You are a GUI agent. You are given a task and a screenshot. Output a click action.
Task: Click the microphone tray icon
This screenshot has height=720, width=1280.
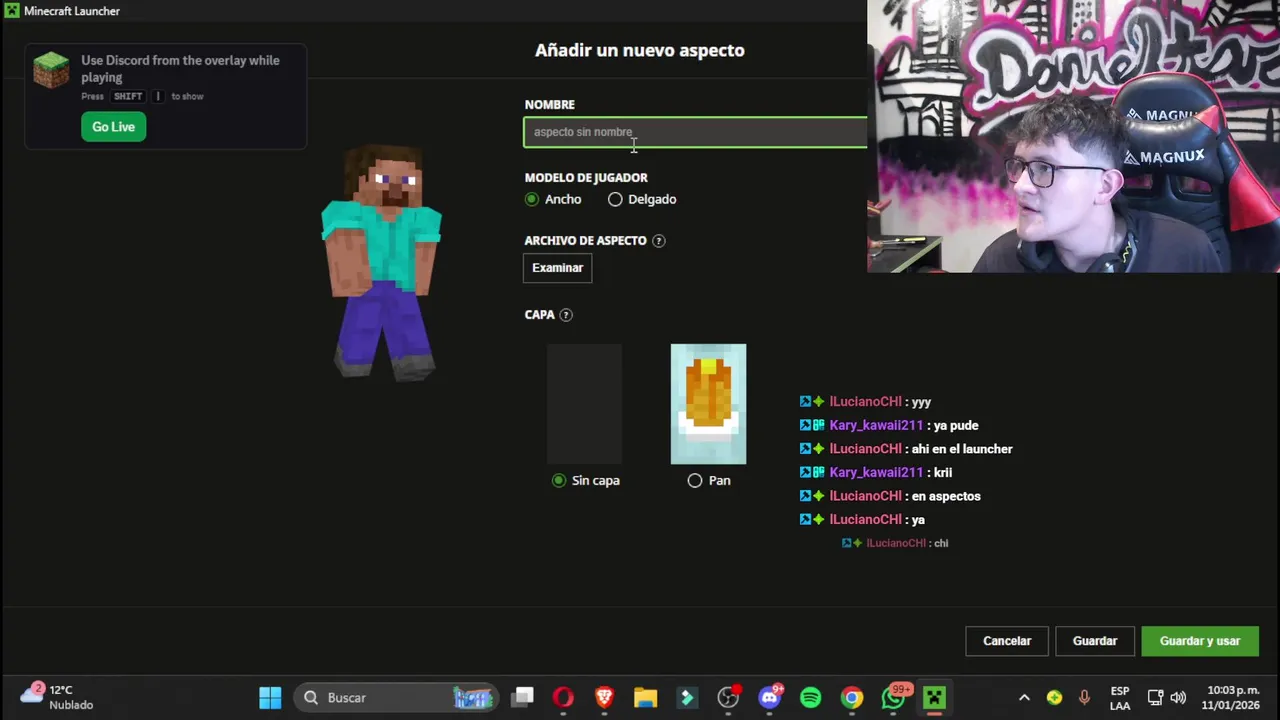(1085, 698)
